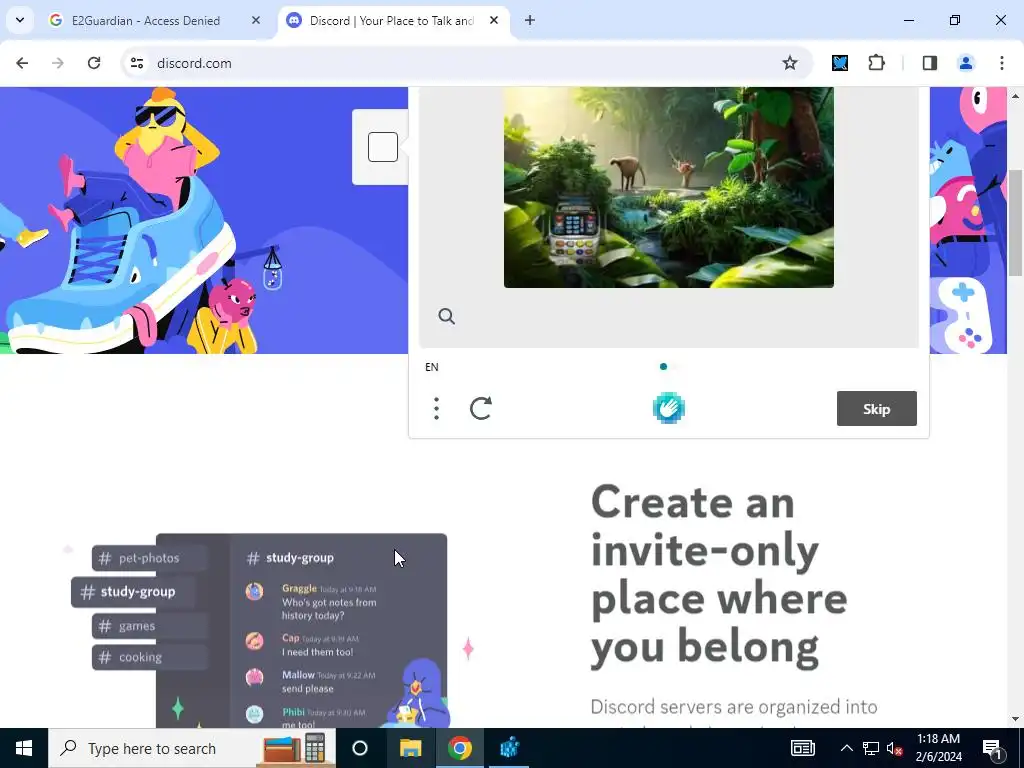Show hidden system tray icons
Screen dimensions: 1024x768
[x=846, y=748]
